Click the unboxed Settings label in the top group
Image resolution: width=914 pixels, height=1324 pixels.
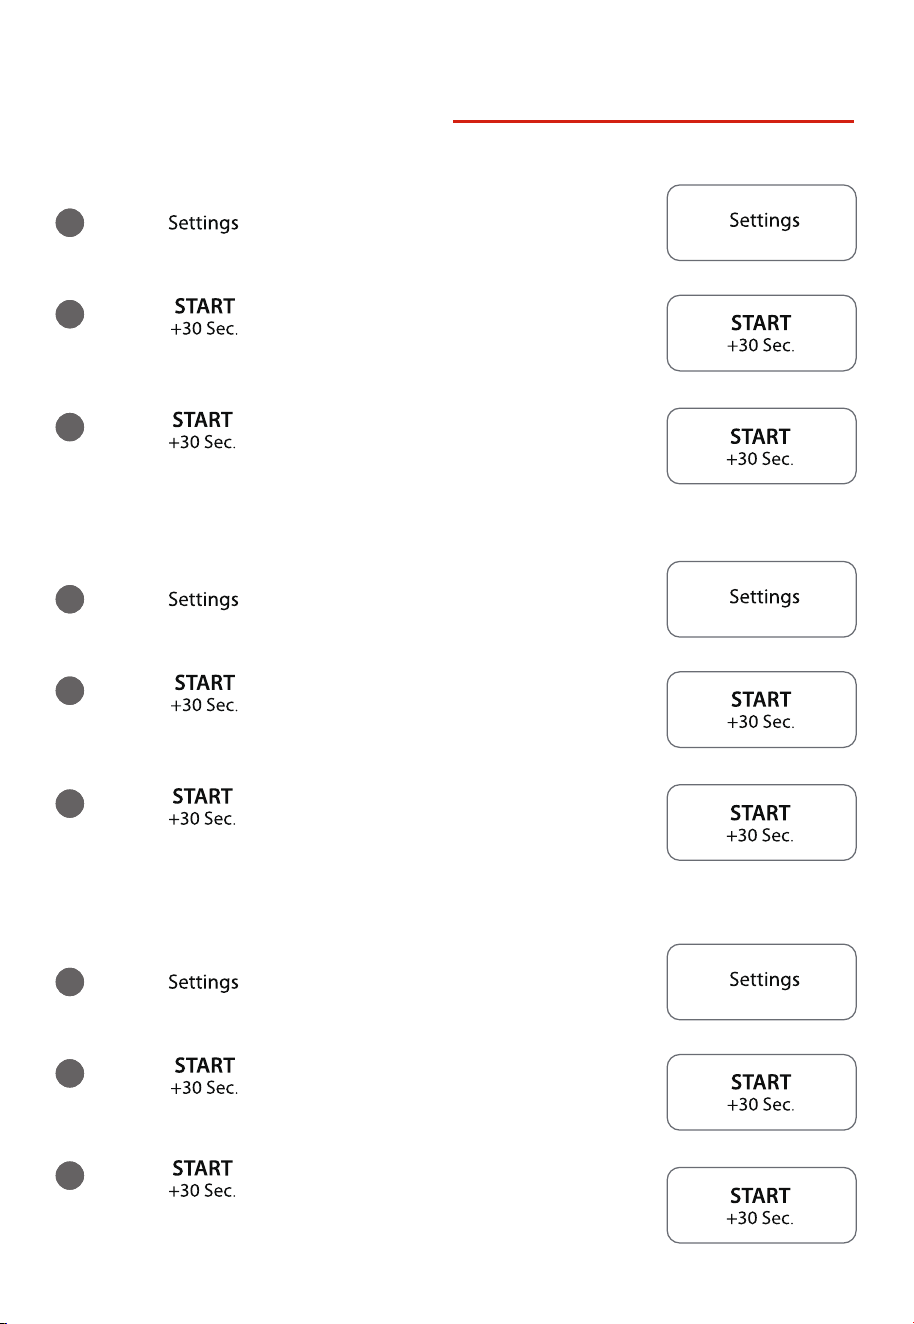[203, 224]
